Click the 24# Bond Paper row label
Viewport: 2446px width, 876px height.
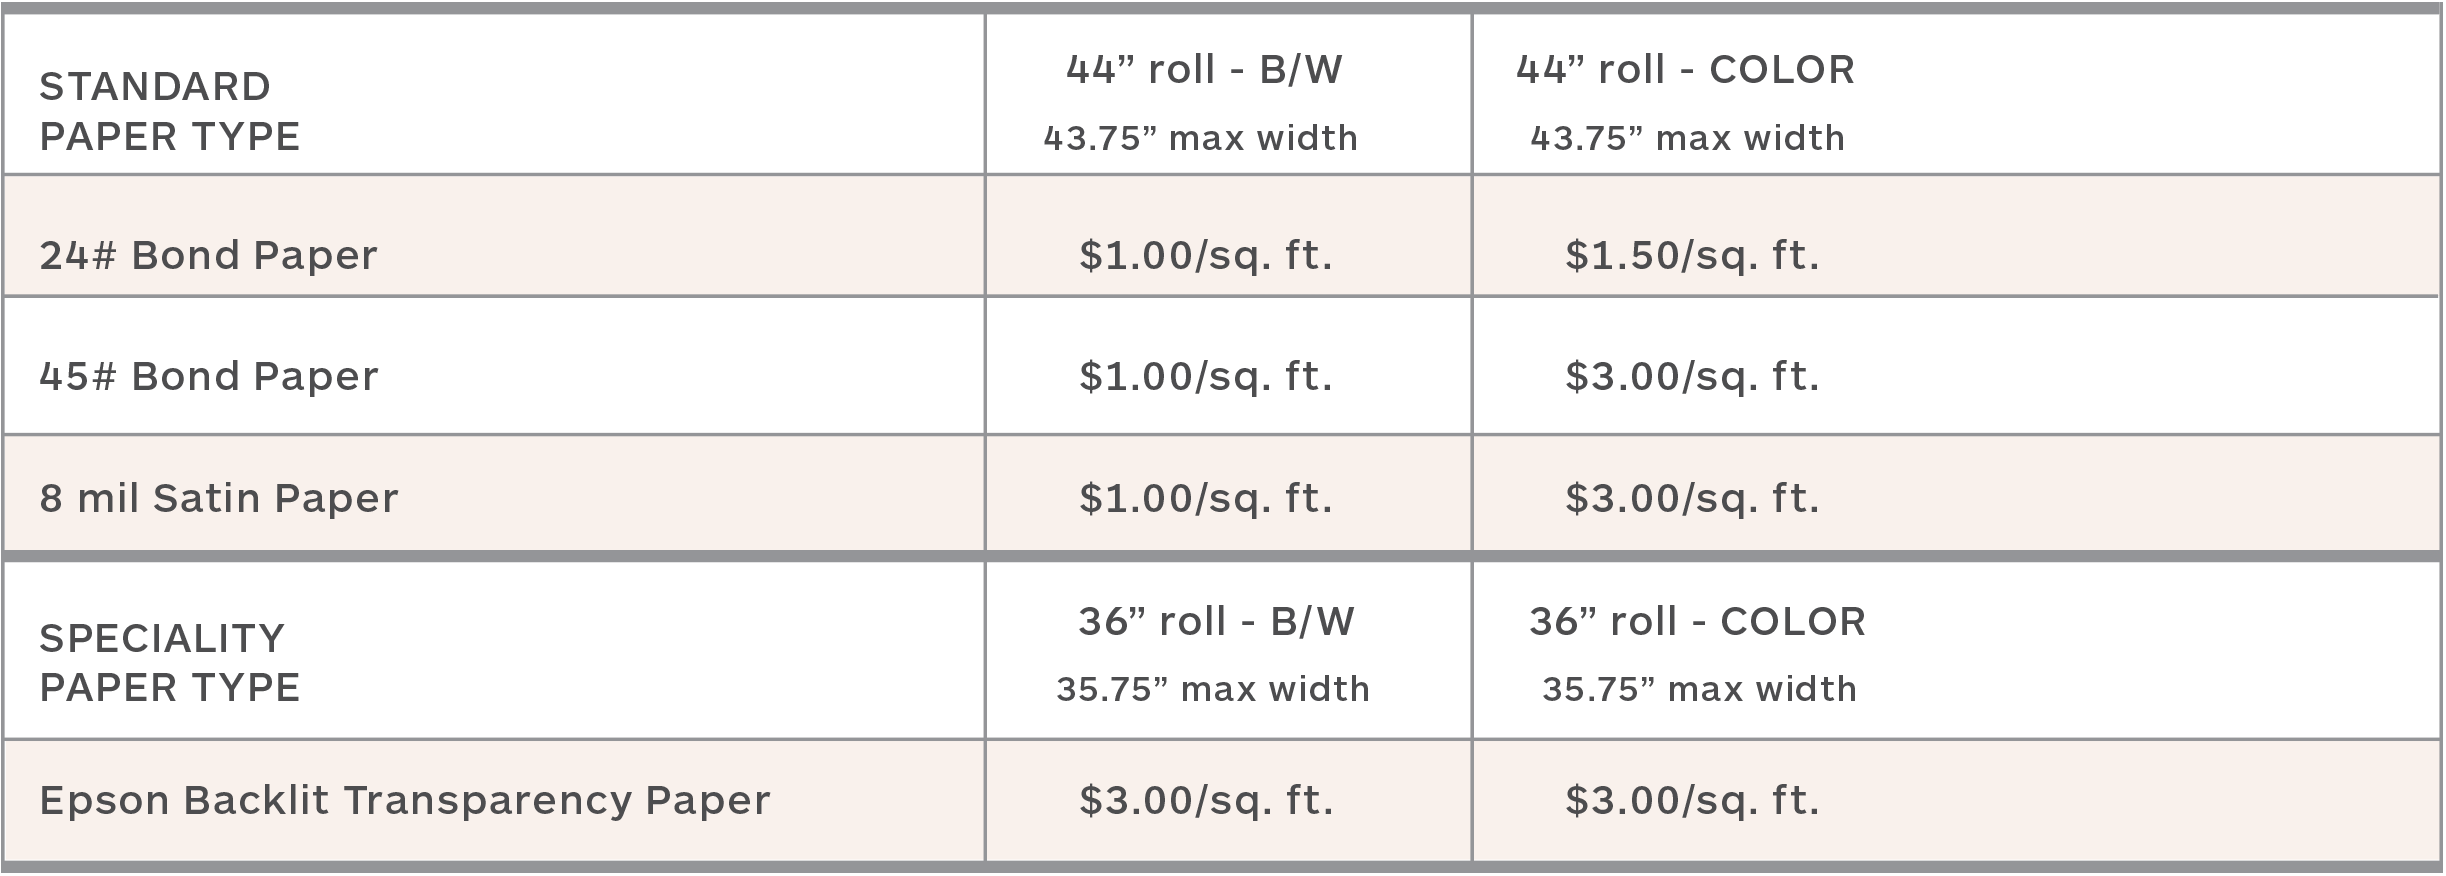click(x=208, y=255)
